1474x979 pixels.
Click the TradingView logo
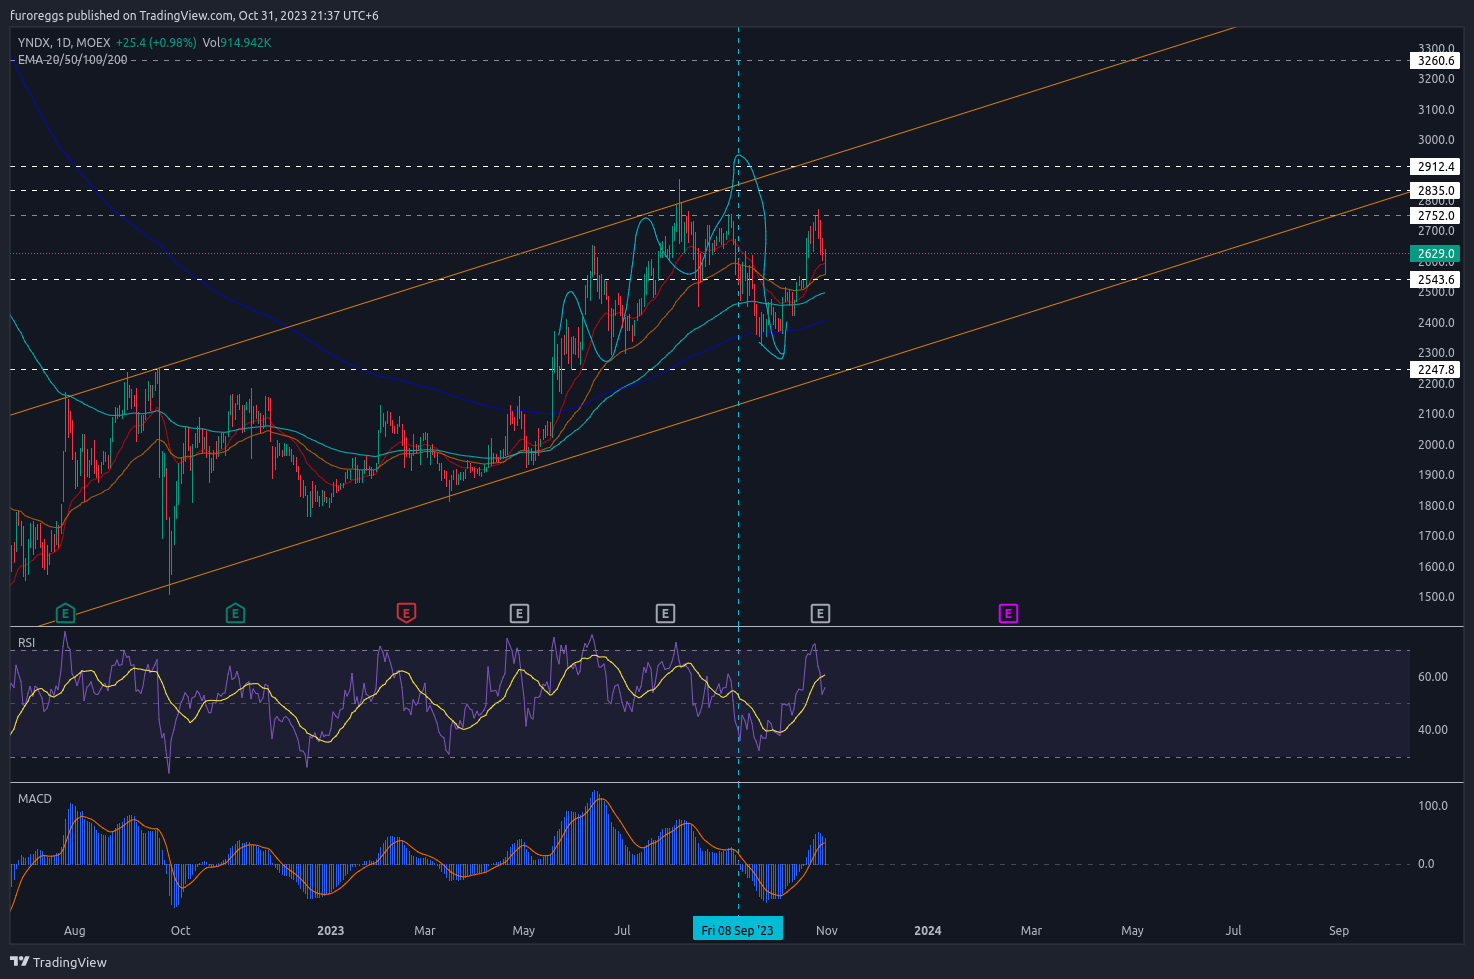tap(58, 962)
